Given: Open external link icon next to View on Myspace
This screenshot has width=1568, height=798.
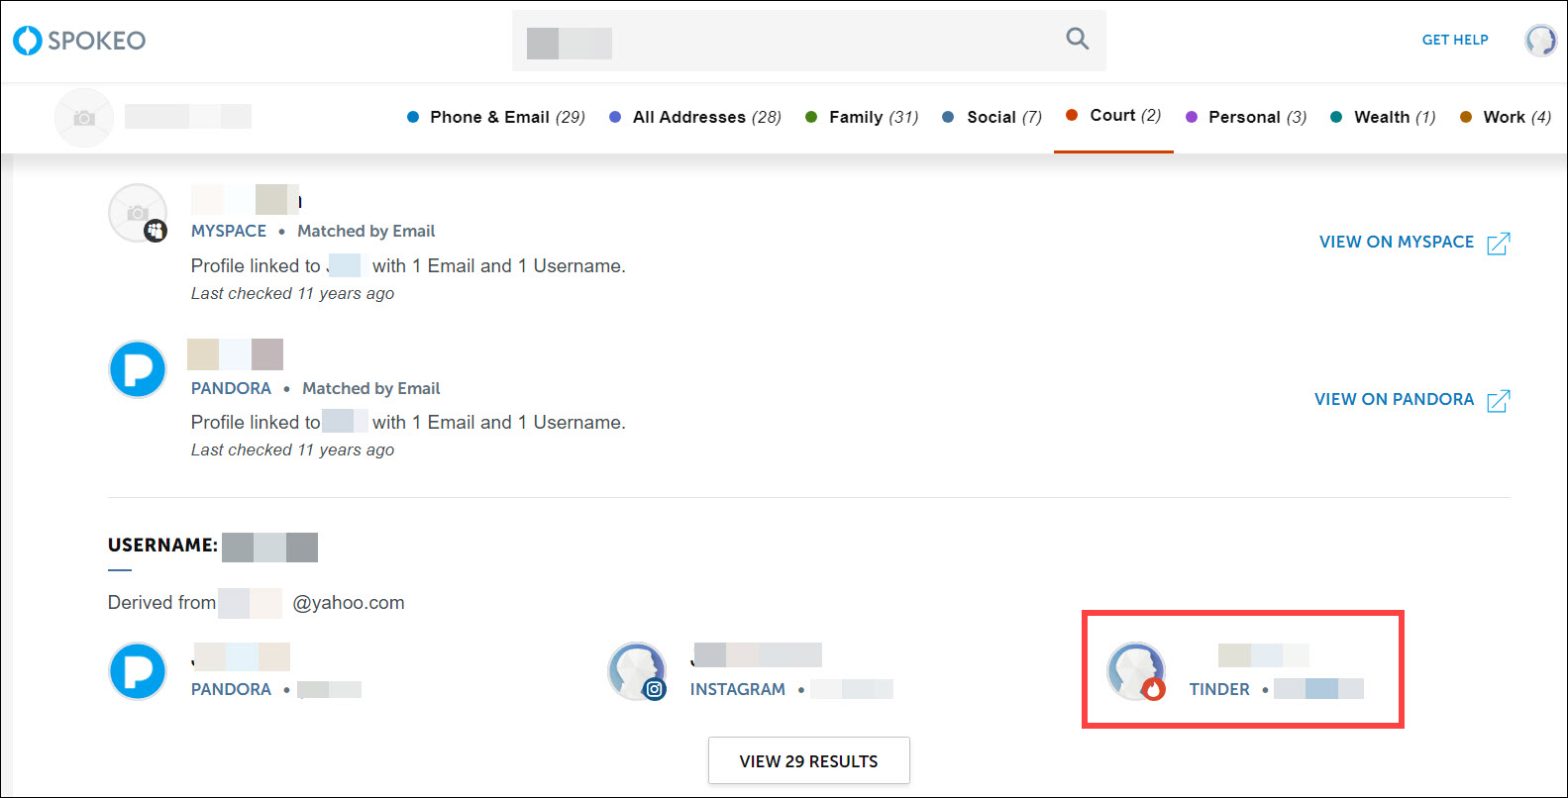Looking at the screenshot, I should (1498, 243).
